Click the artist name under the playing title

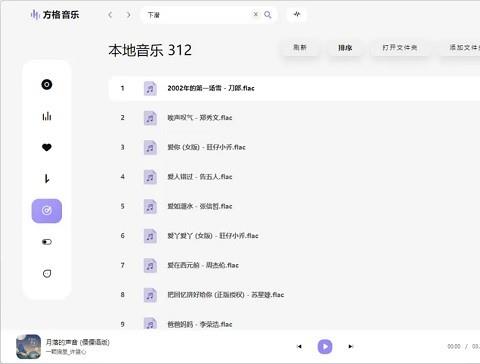(66, 352)
